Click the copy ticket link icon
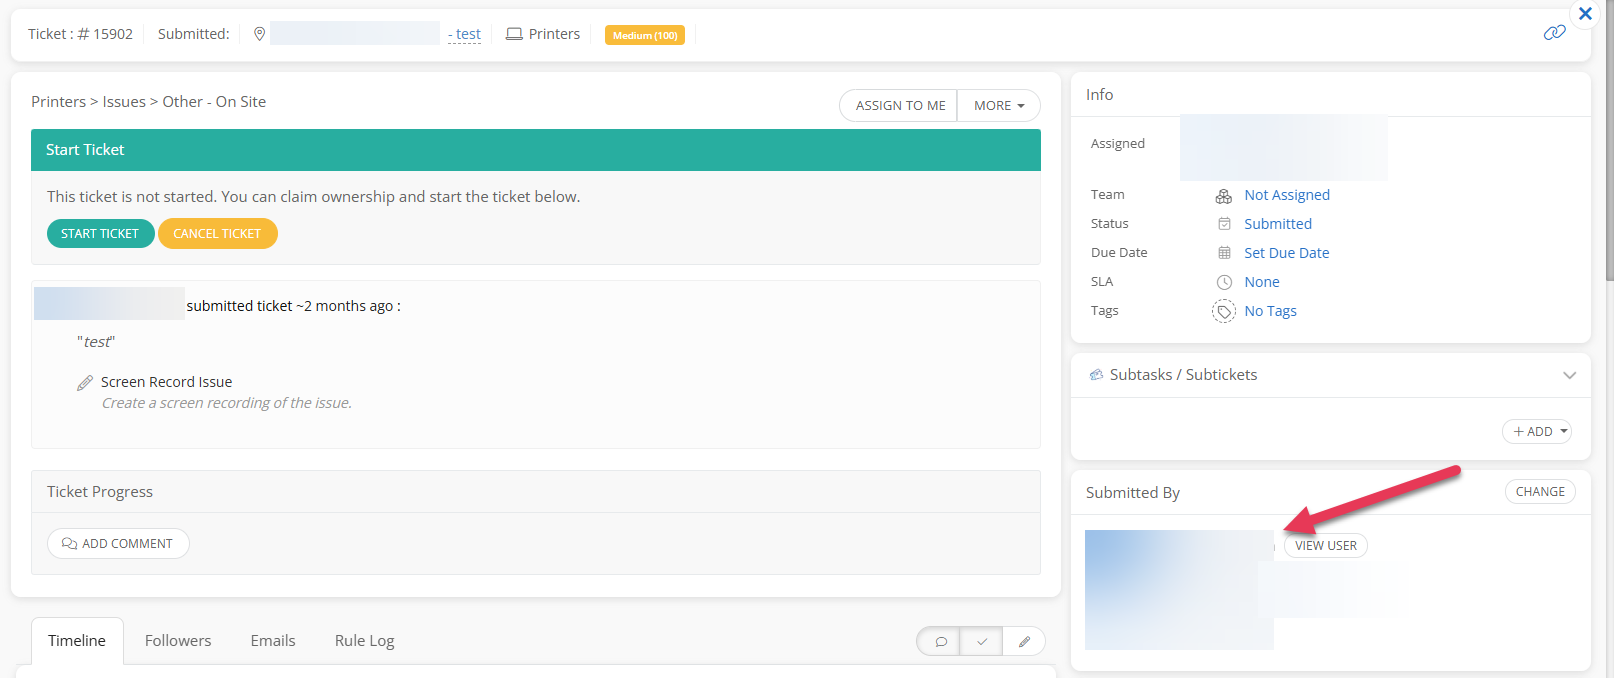Viewport: 1614px width, 678px height. pyautogui.click(x=1554, y=33)
